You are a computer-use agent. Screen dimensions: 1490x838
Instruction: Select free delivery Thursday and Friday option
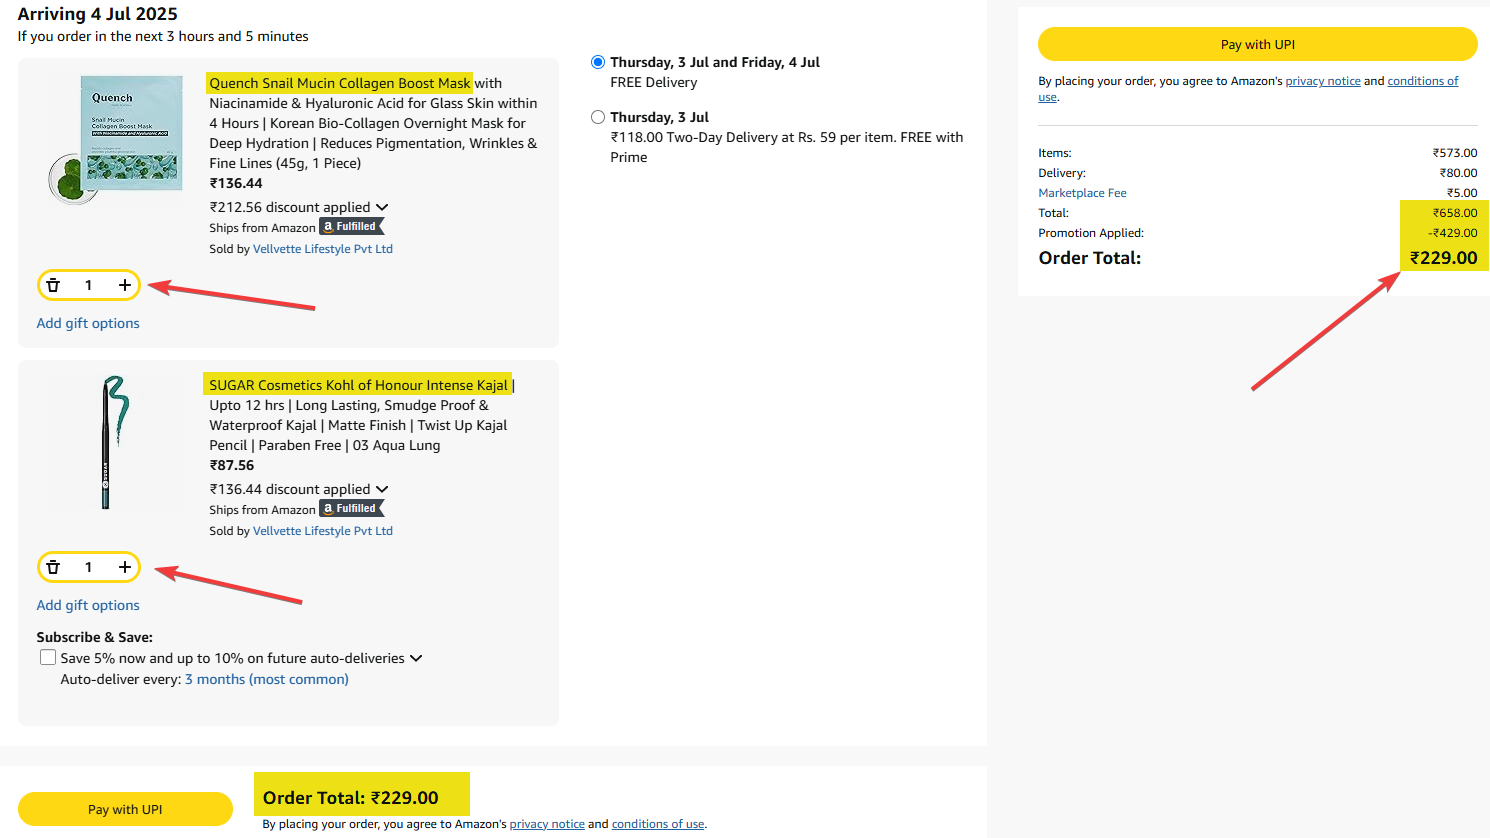click(x=598, y=62)
